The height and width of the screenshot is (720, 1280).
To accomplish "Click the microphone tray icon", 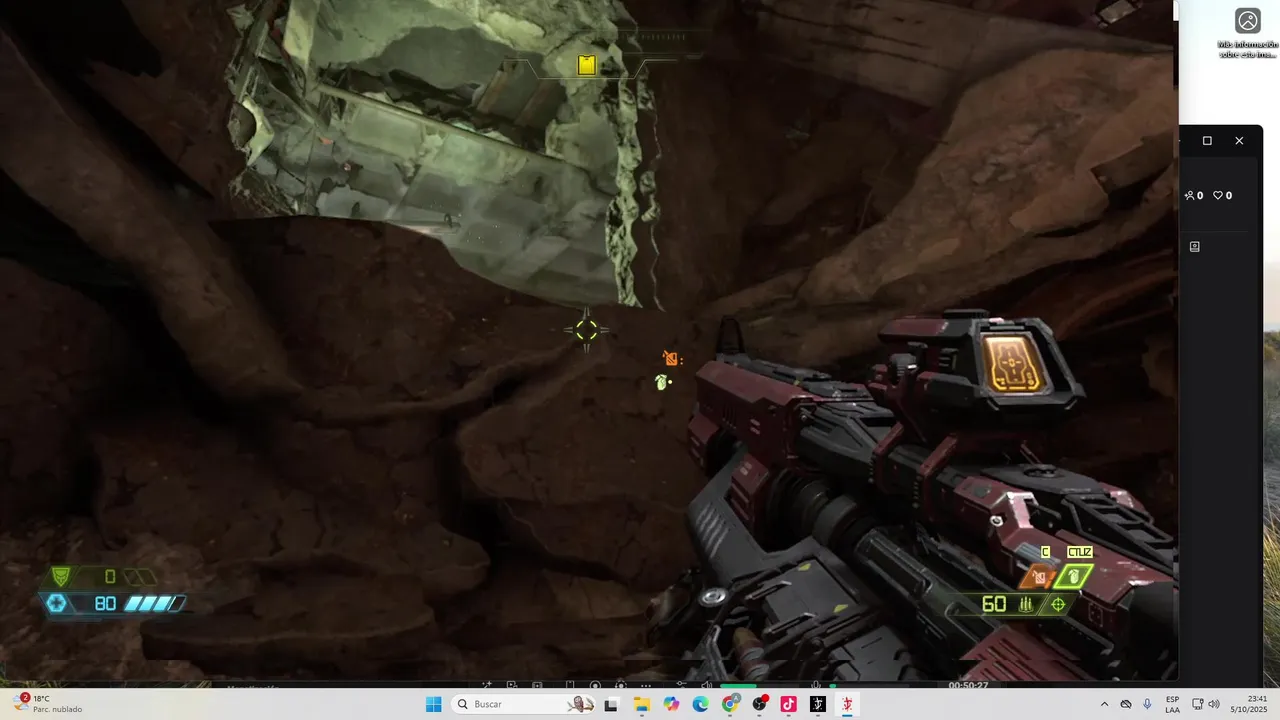I will pyautogui.click(x=1147, y=704).
